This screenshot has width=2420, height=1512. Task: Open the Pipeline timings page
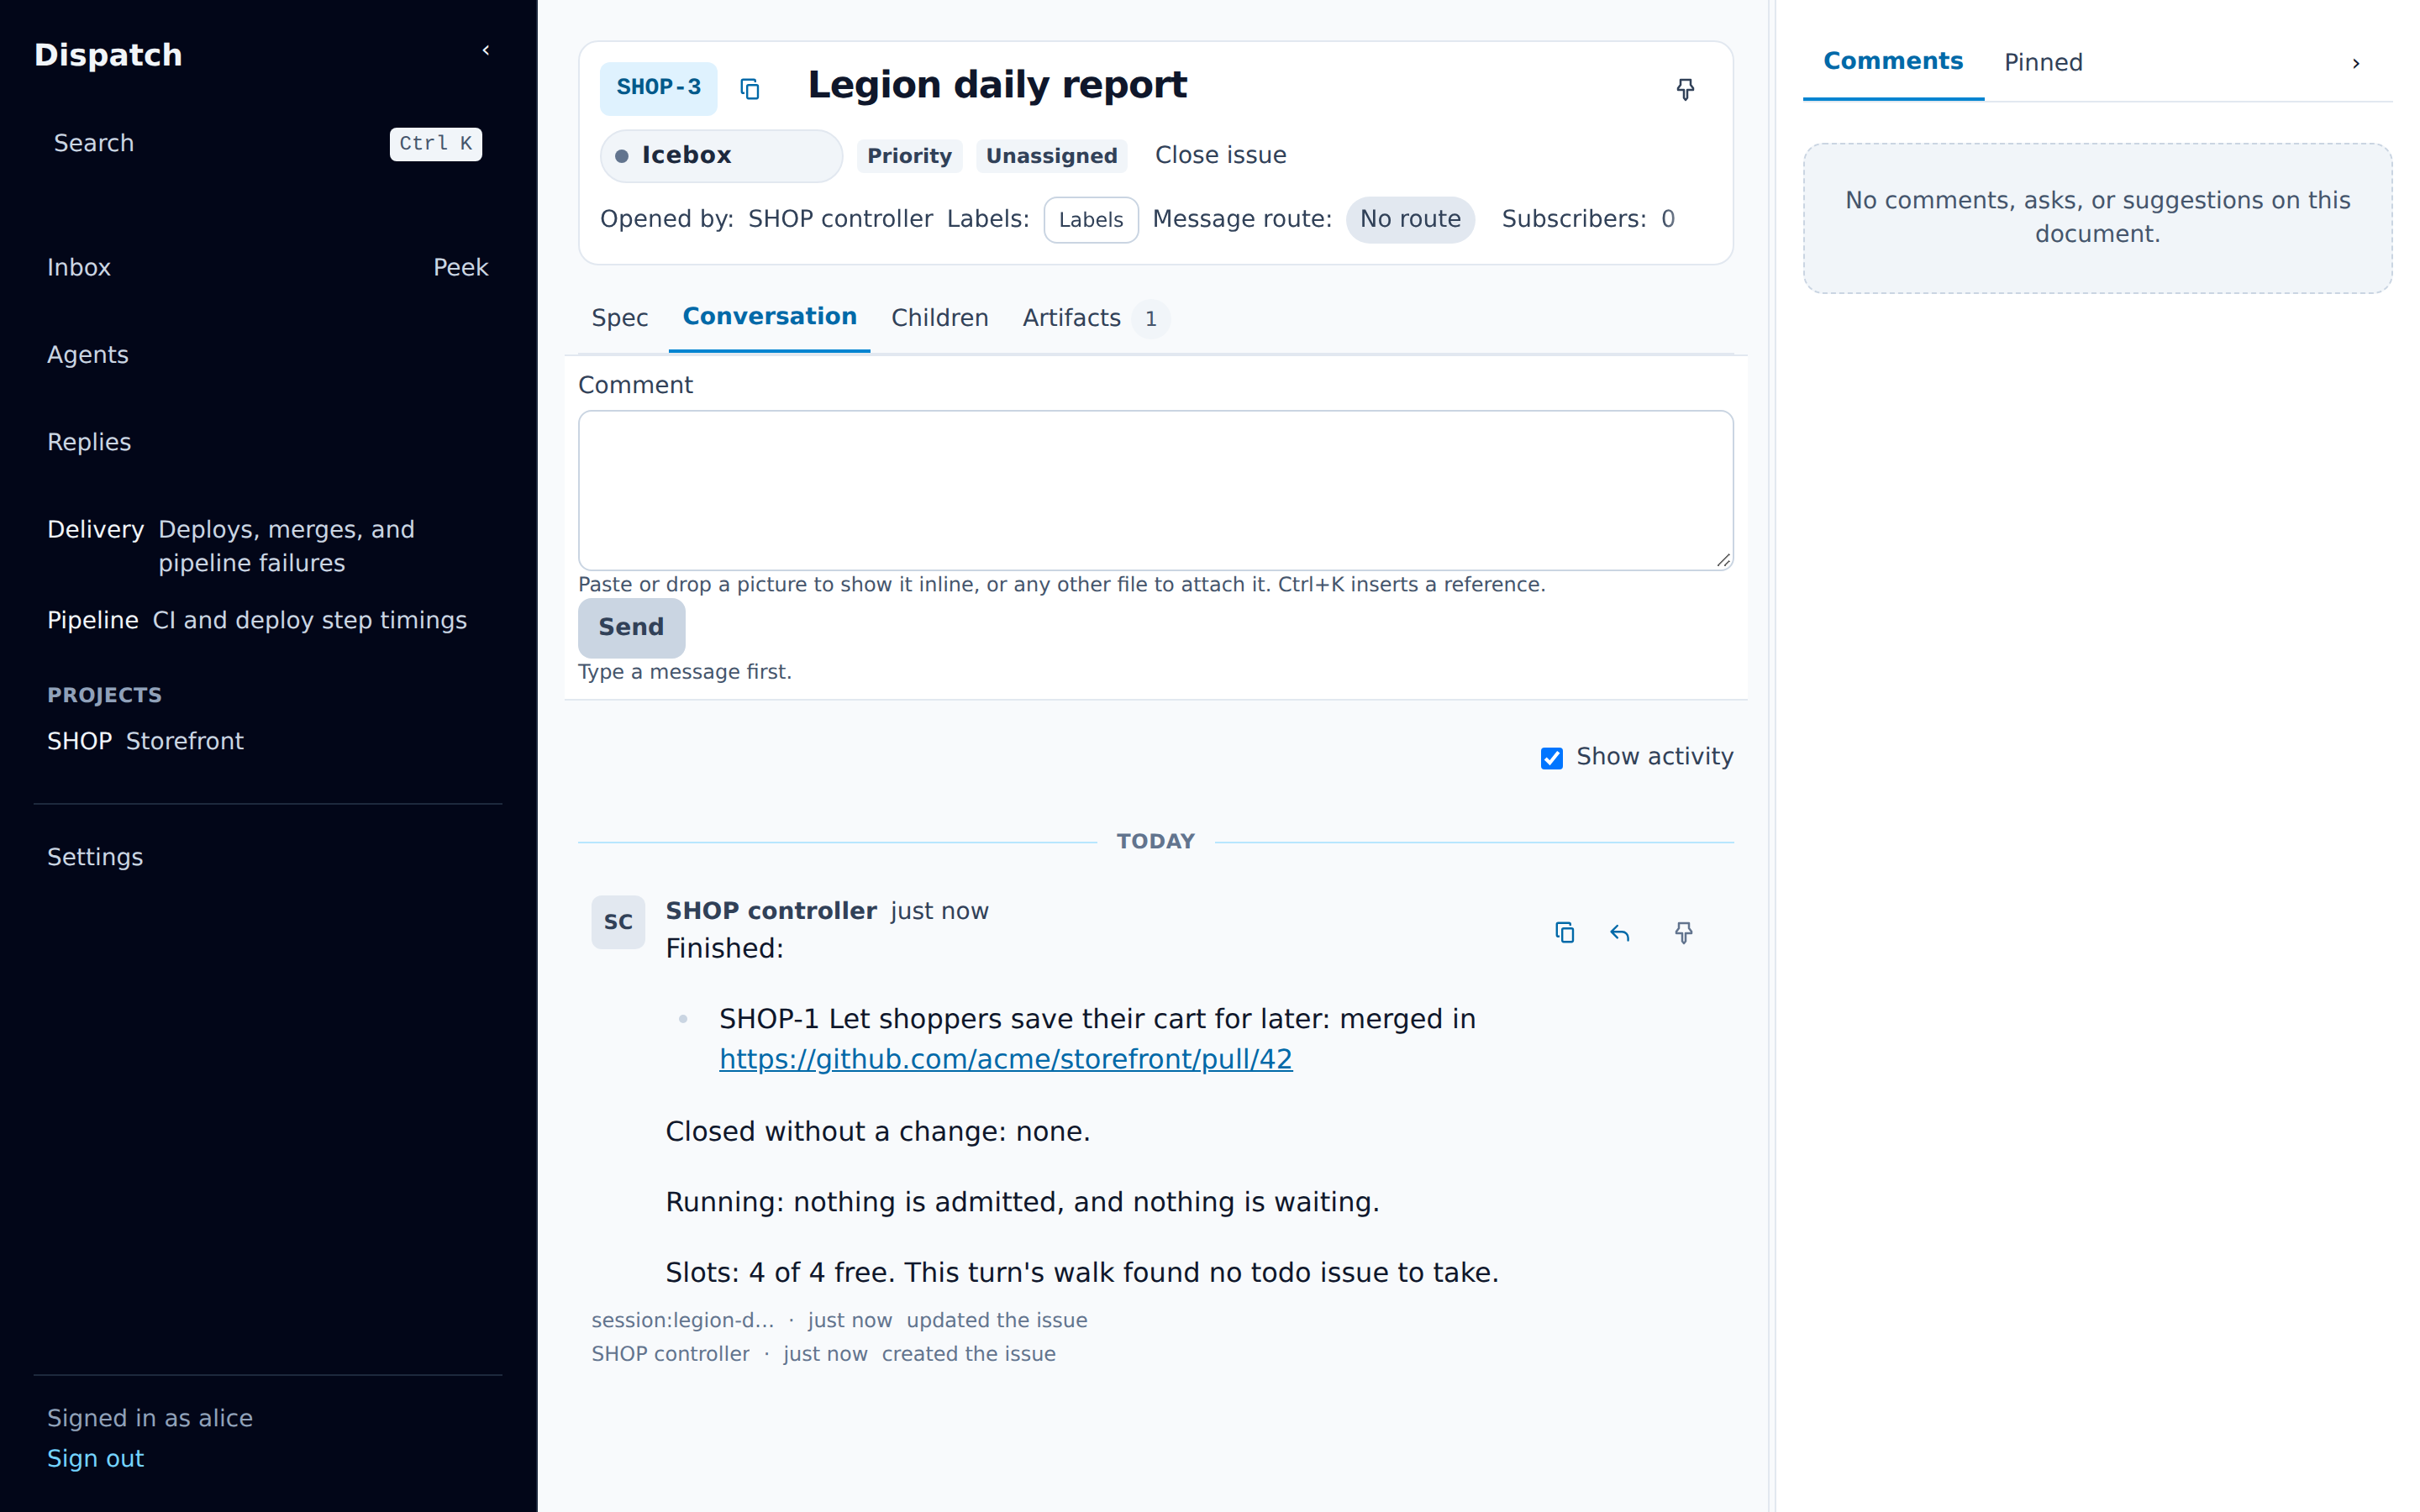point(267,620)
